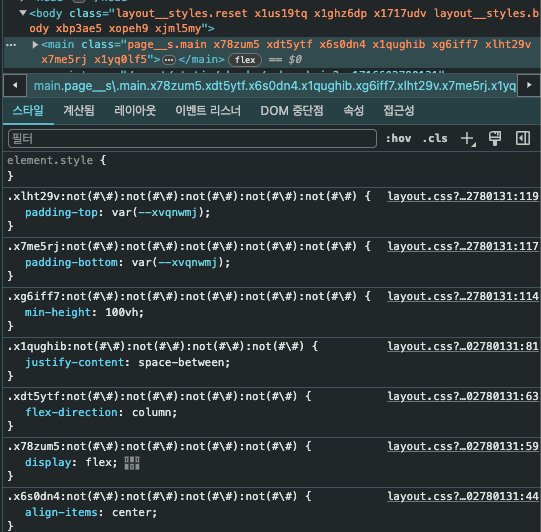Toggle the .cls class editor
Screen dimensions: 541x532
tap(435, 138)
